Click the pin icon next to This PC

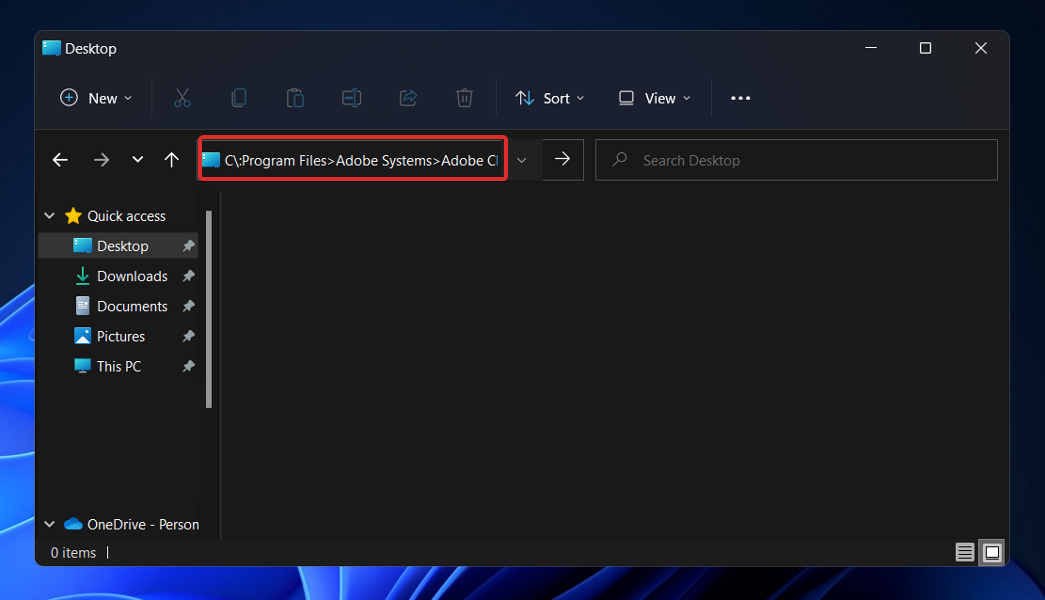(x=189, y=366)
